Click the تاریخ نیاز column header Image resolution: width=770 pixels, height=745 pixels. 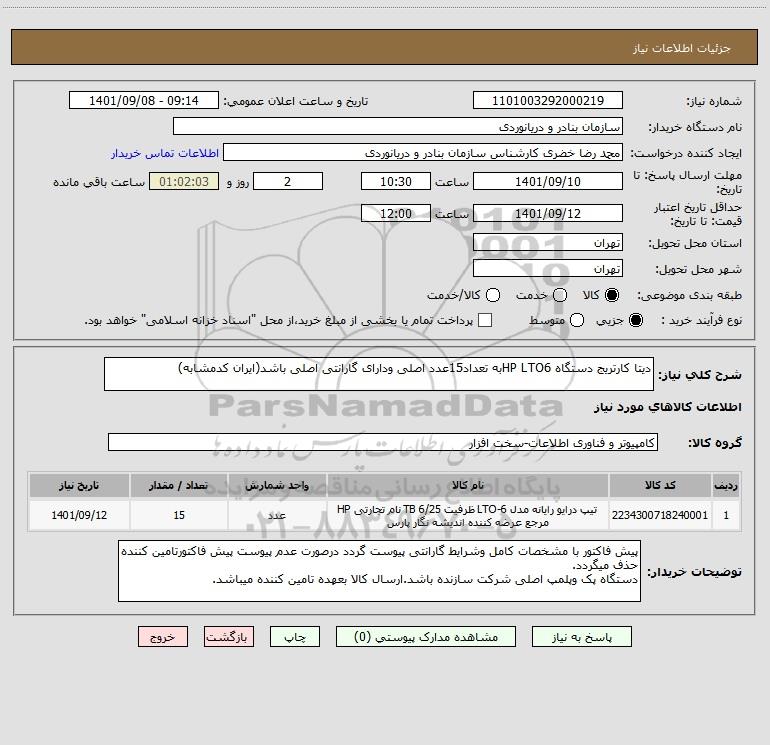pos(79,485)
